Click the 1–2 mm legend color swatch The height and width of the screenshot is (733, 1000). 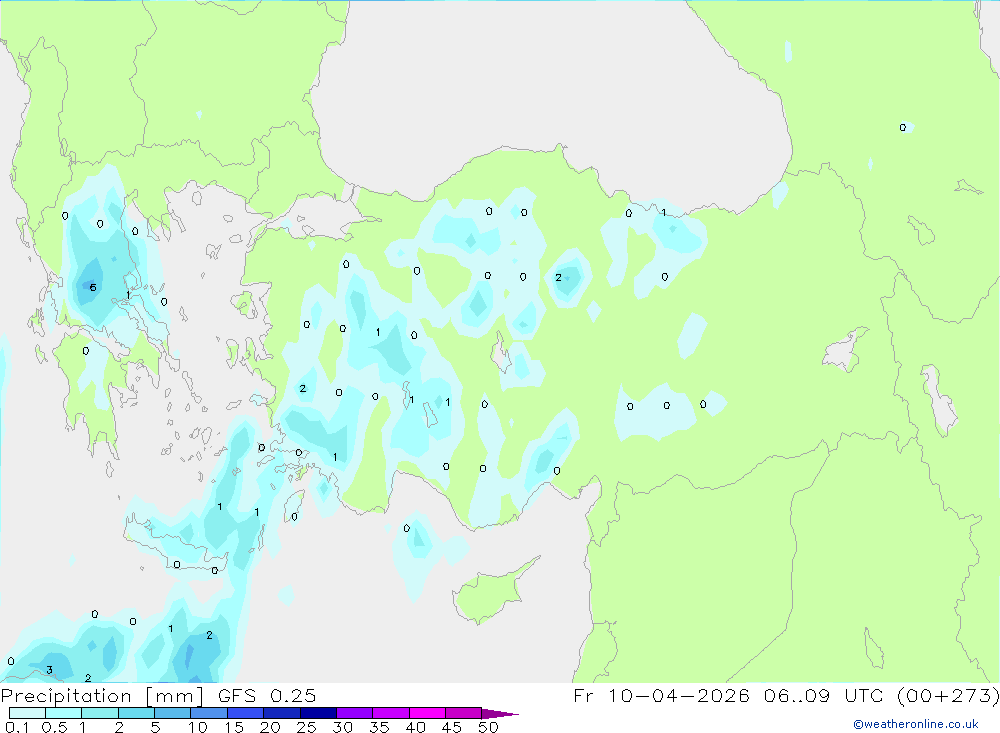[100, 713]
